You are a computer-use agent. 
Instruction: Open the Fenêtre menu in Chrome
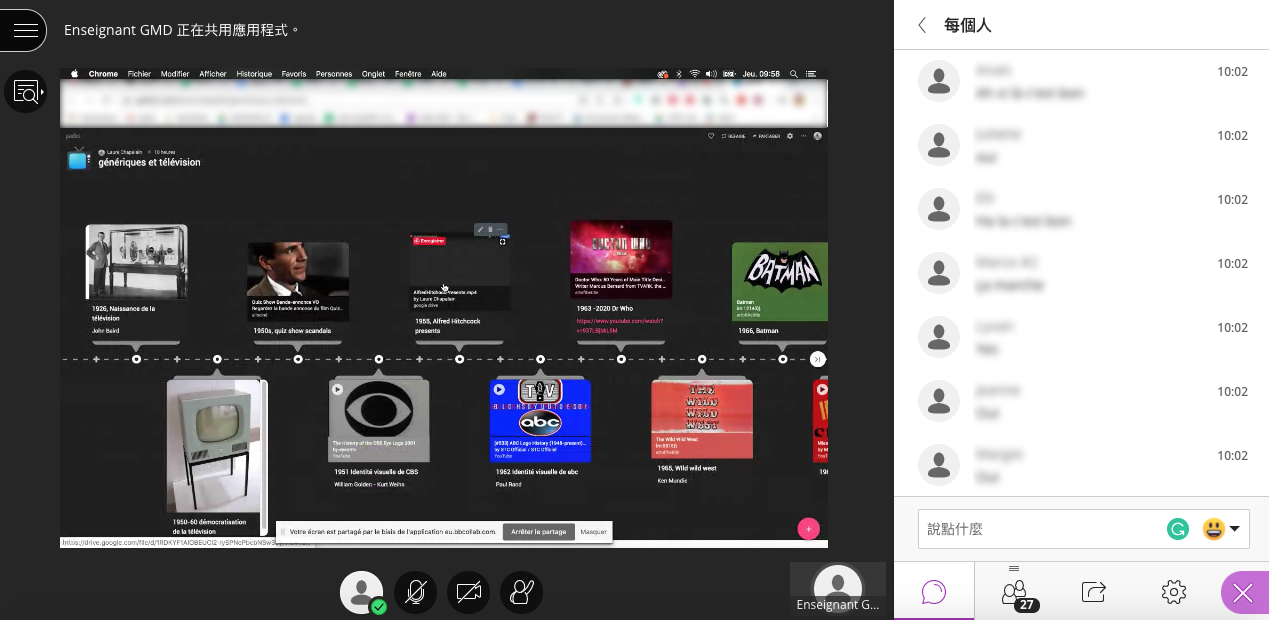click(x=408, y=74)
